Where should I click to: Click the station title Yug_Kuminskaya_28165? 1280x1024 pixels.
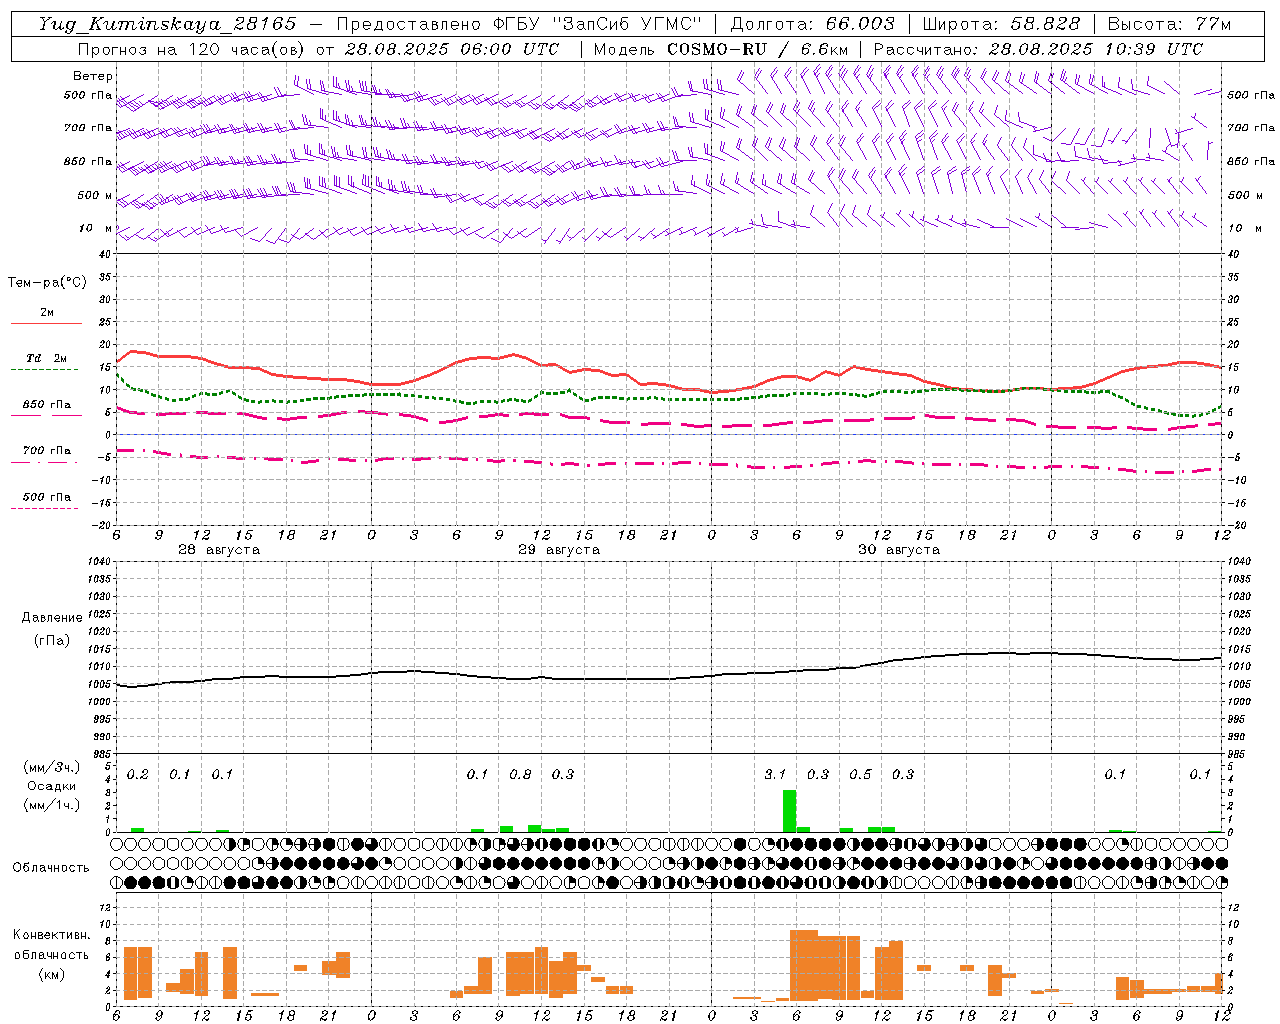click(167, 24)
